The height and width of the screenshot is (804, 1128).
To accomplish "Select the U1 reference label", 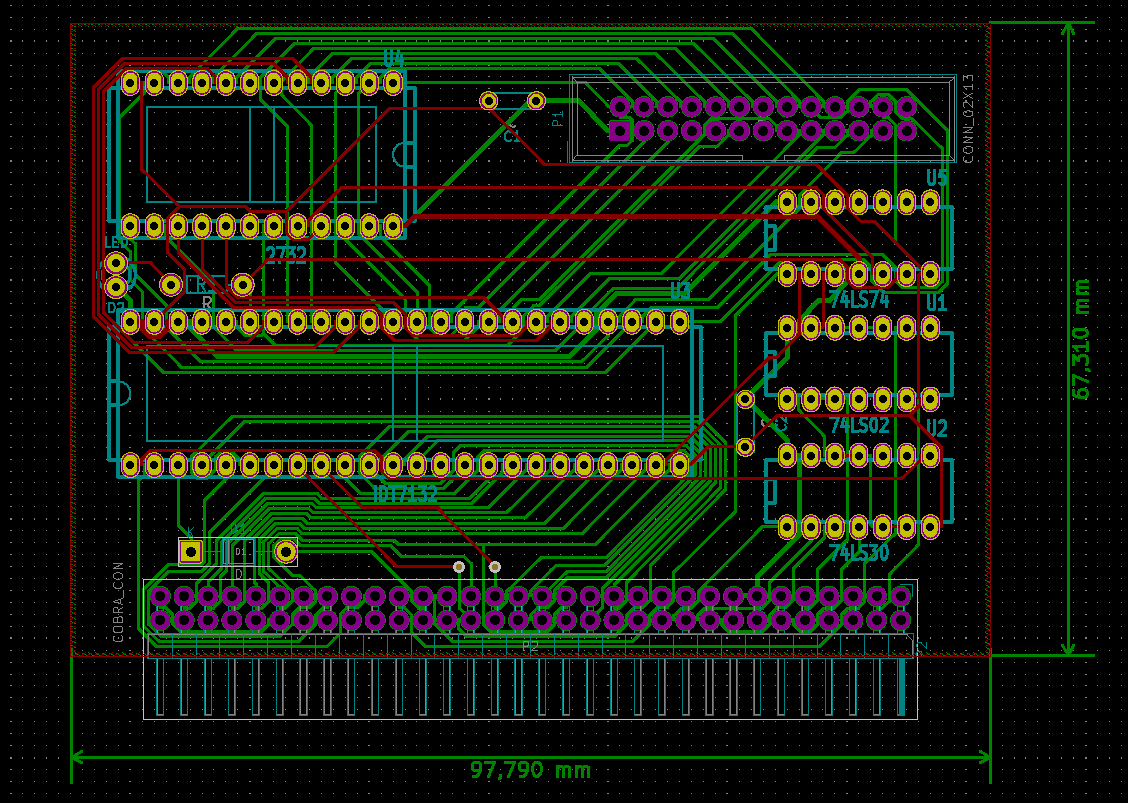I will pyautogui.click(x=936, y=303).
